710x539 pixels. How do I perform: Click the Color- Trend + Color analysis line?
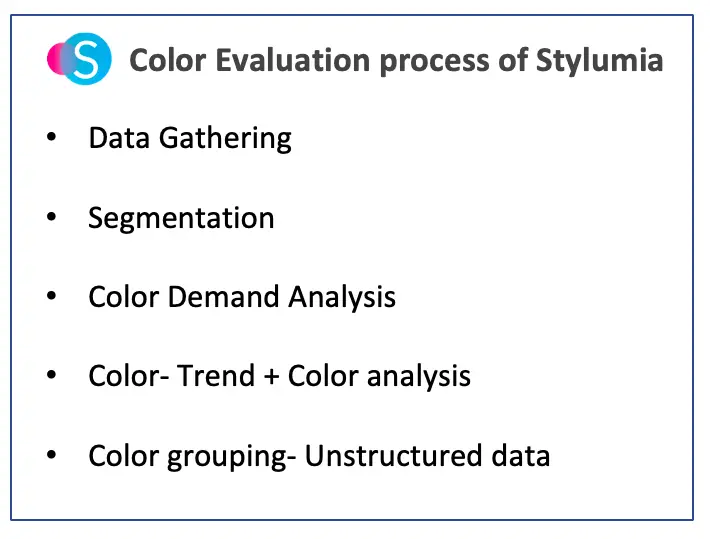(x=279, y=376)
